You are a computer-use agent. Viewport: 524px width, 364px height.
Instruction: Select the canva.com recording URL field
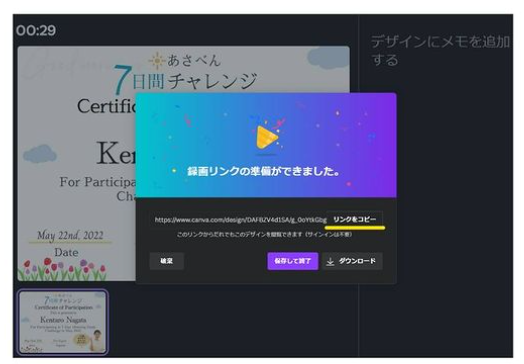tap(240, 220)
